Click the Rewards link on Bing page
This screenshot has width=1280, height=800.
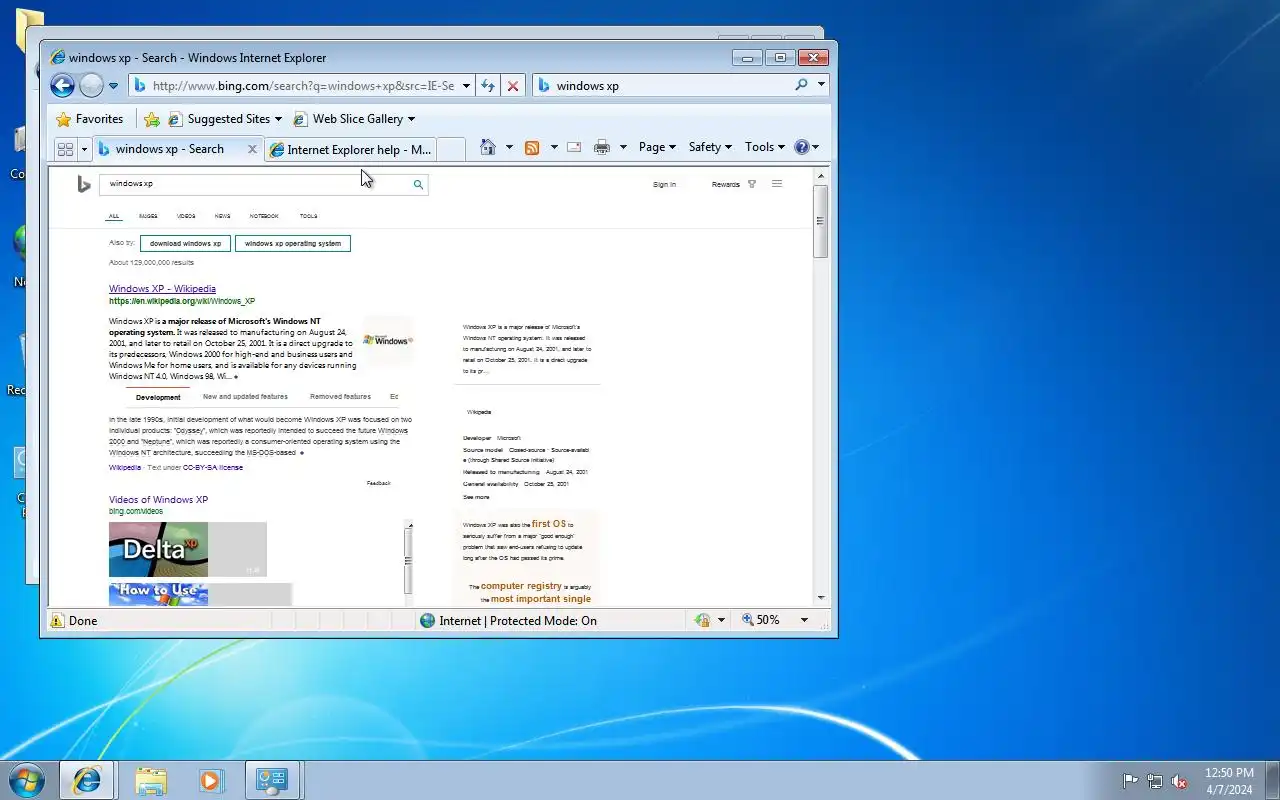pos(726,184)
